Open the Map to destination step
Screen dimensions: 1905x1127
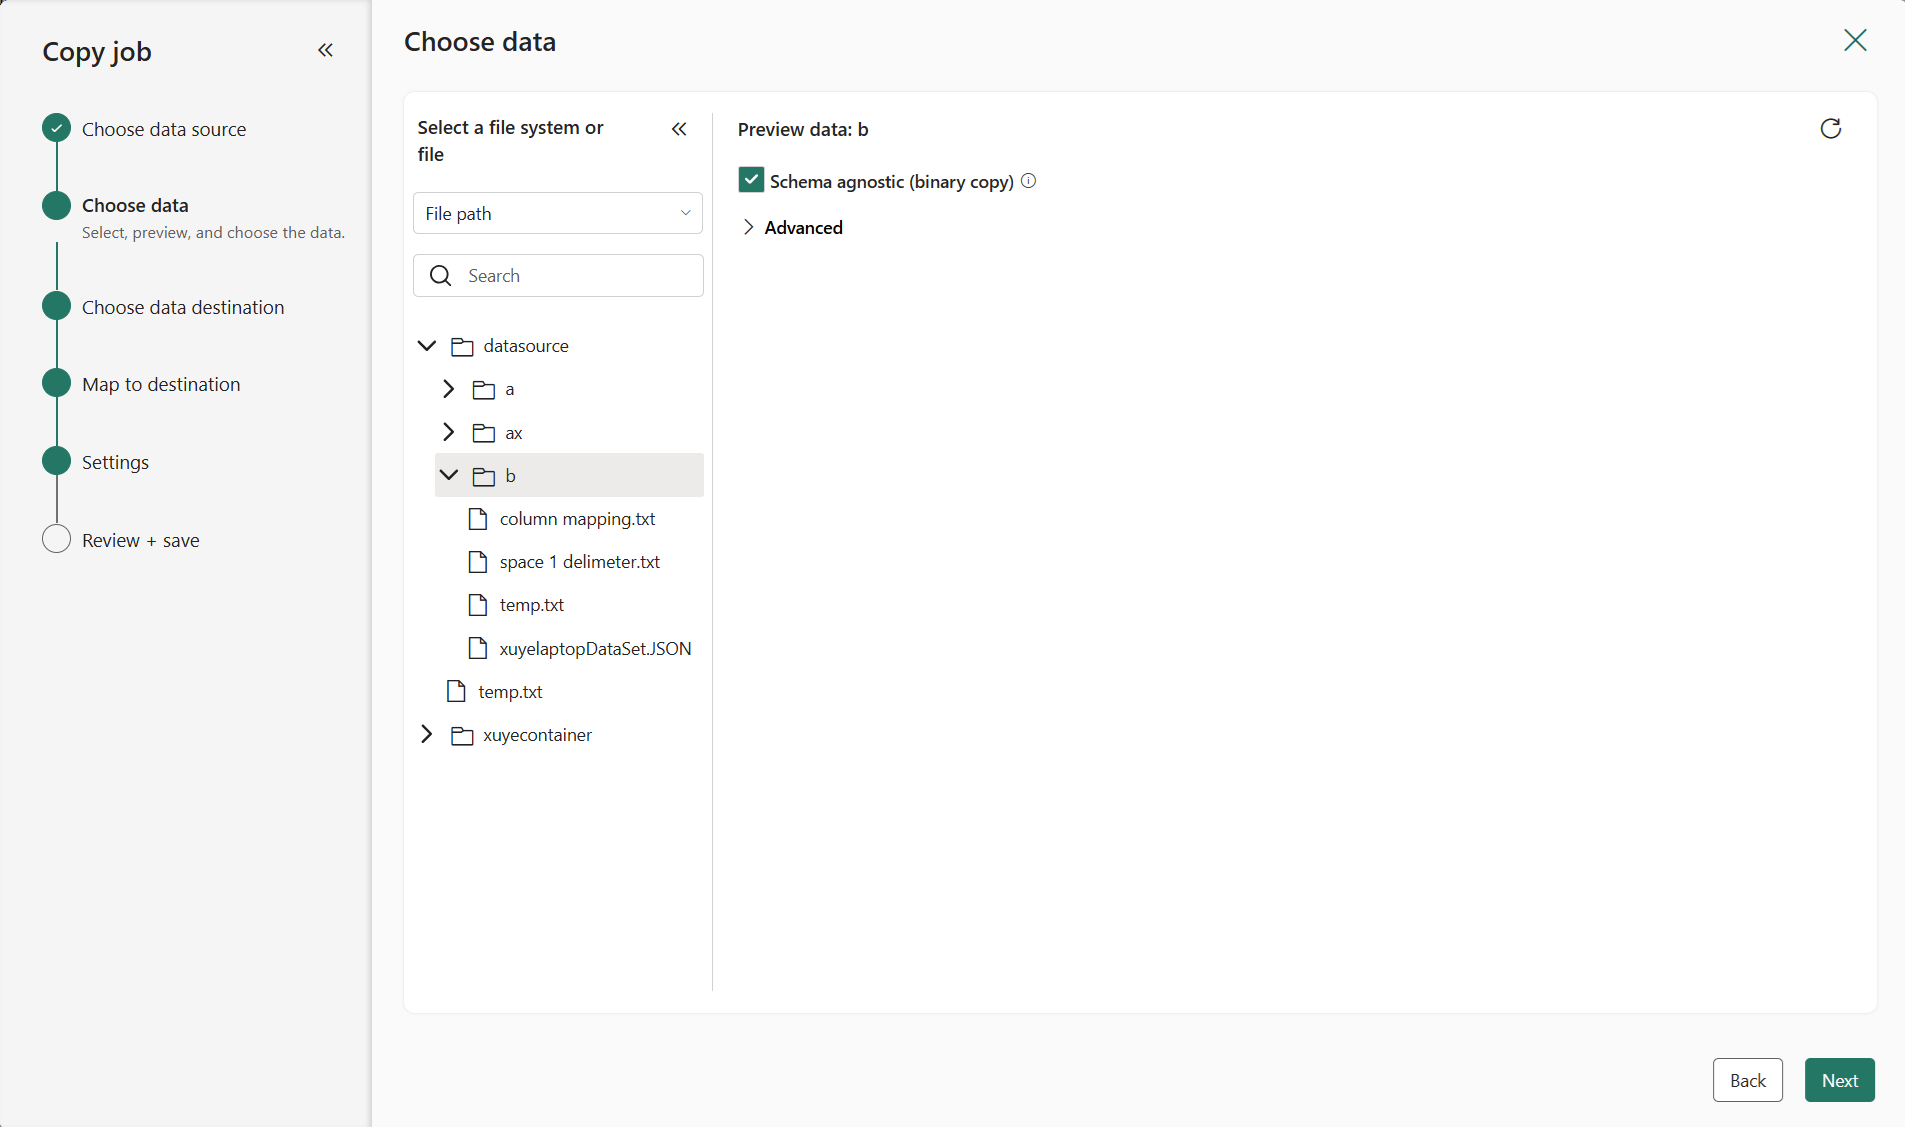pyautogui.click(x=161, y=384)
